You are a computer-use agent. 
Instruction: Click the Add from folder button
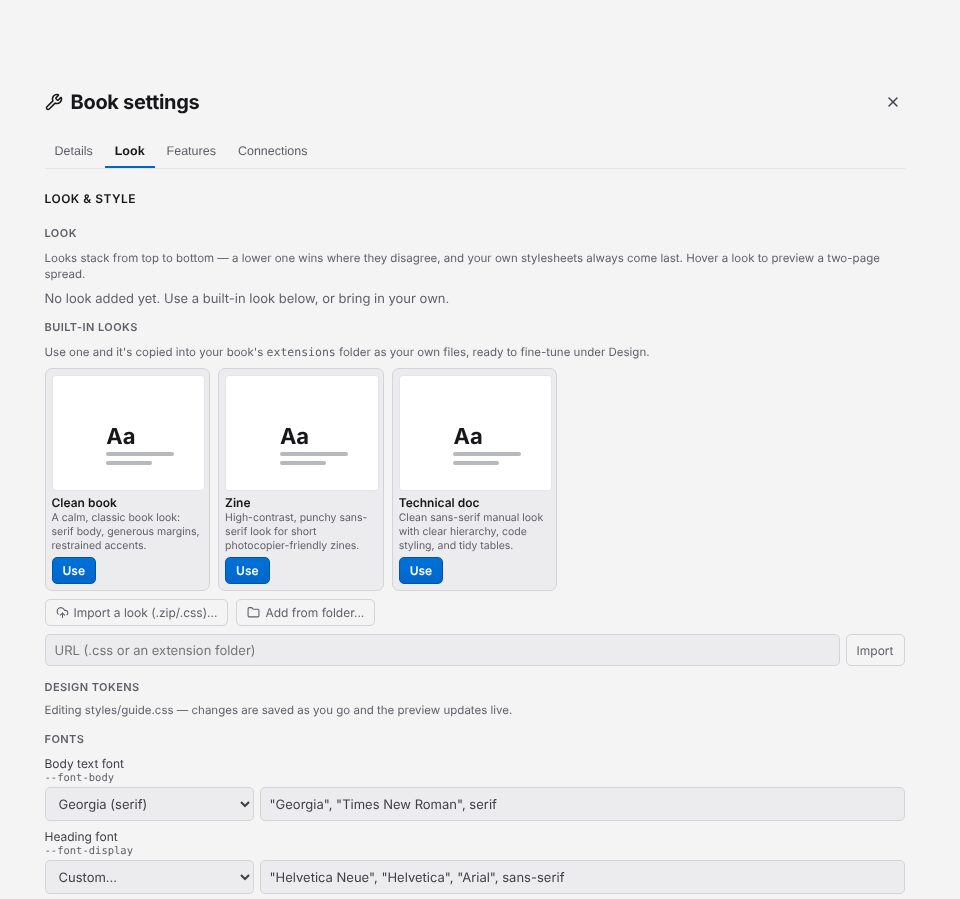[x=306, y=612]
